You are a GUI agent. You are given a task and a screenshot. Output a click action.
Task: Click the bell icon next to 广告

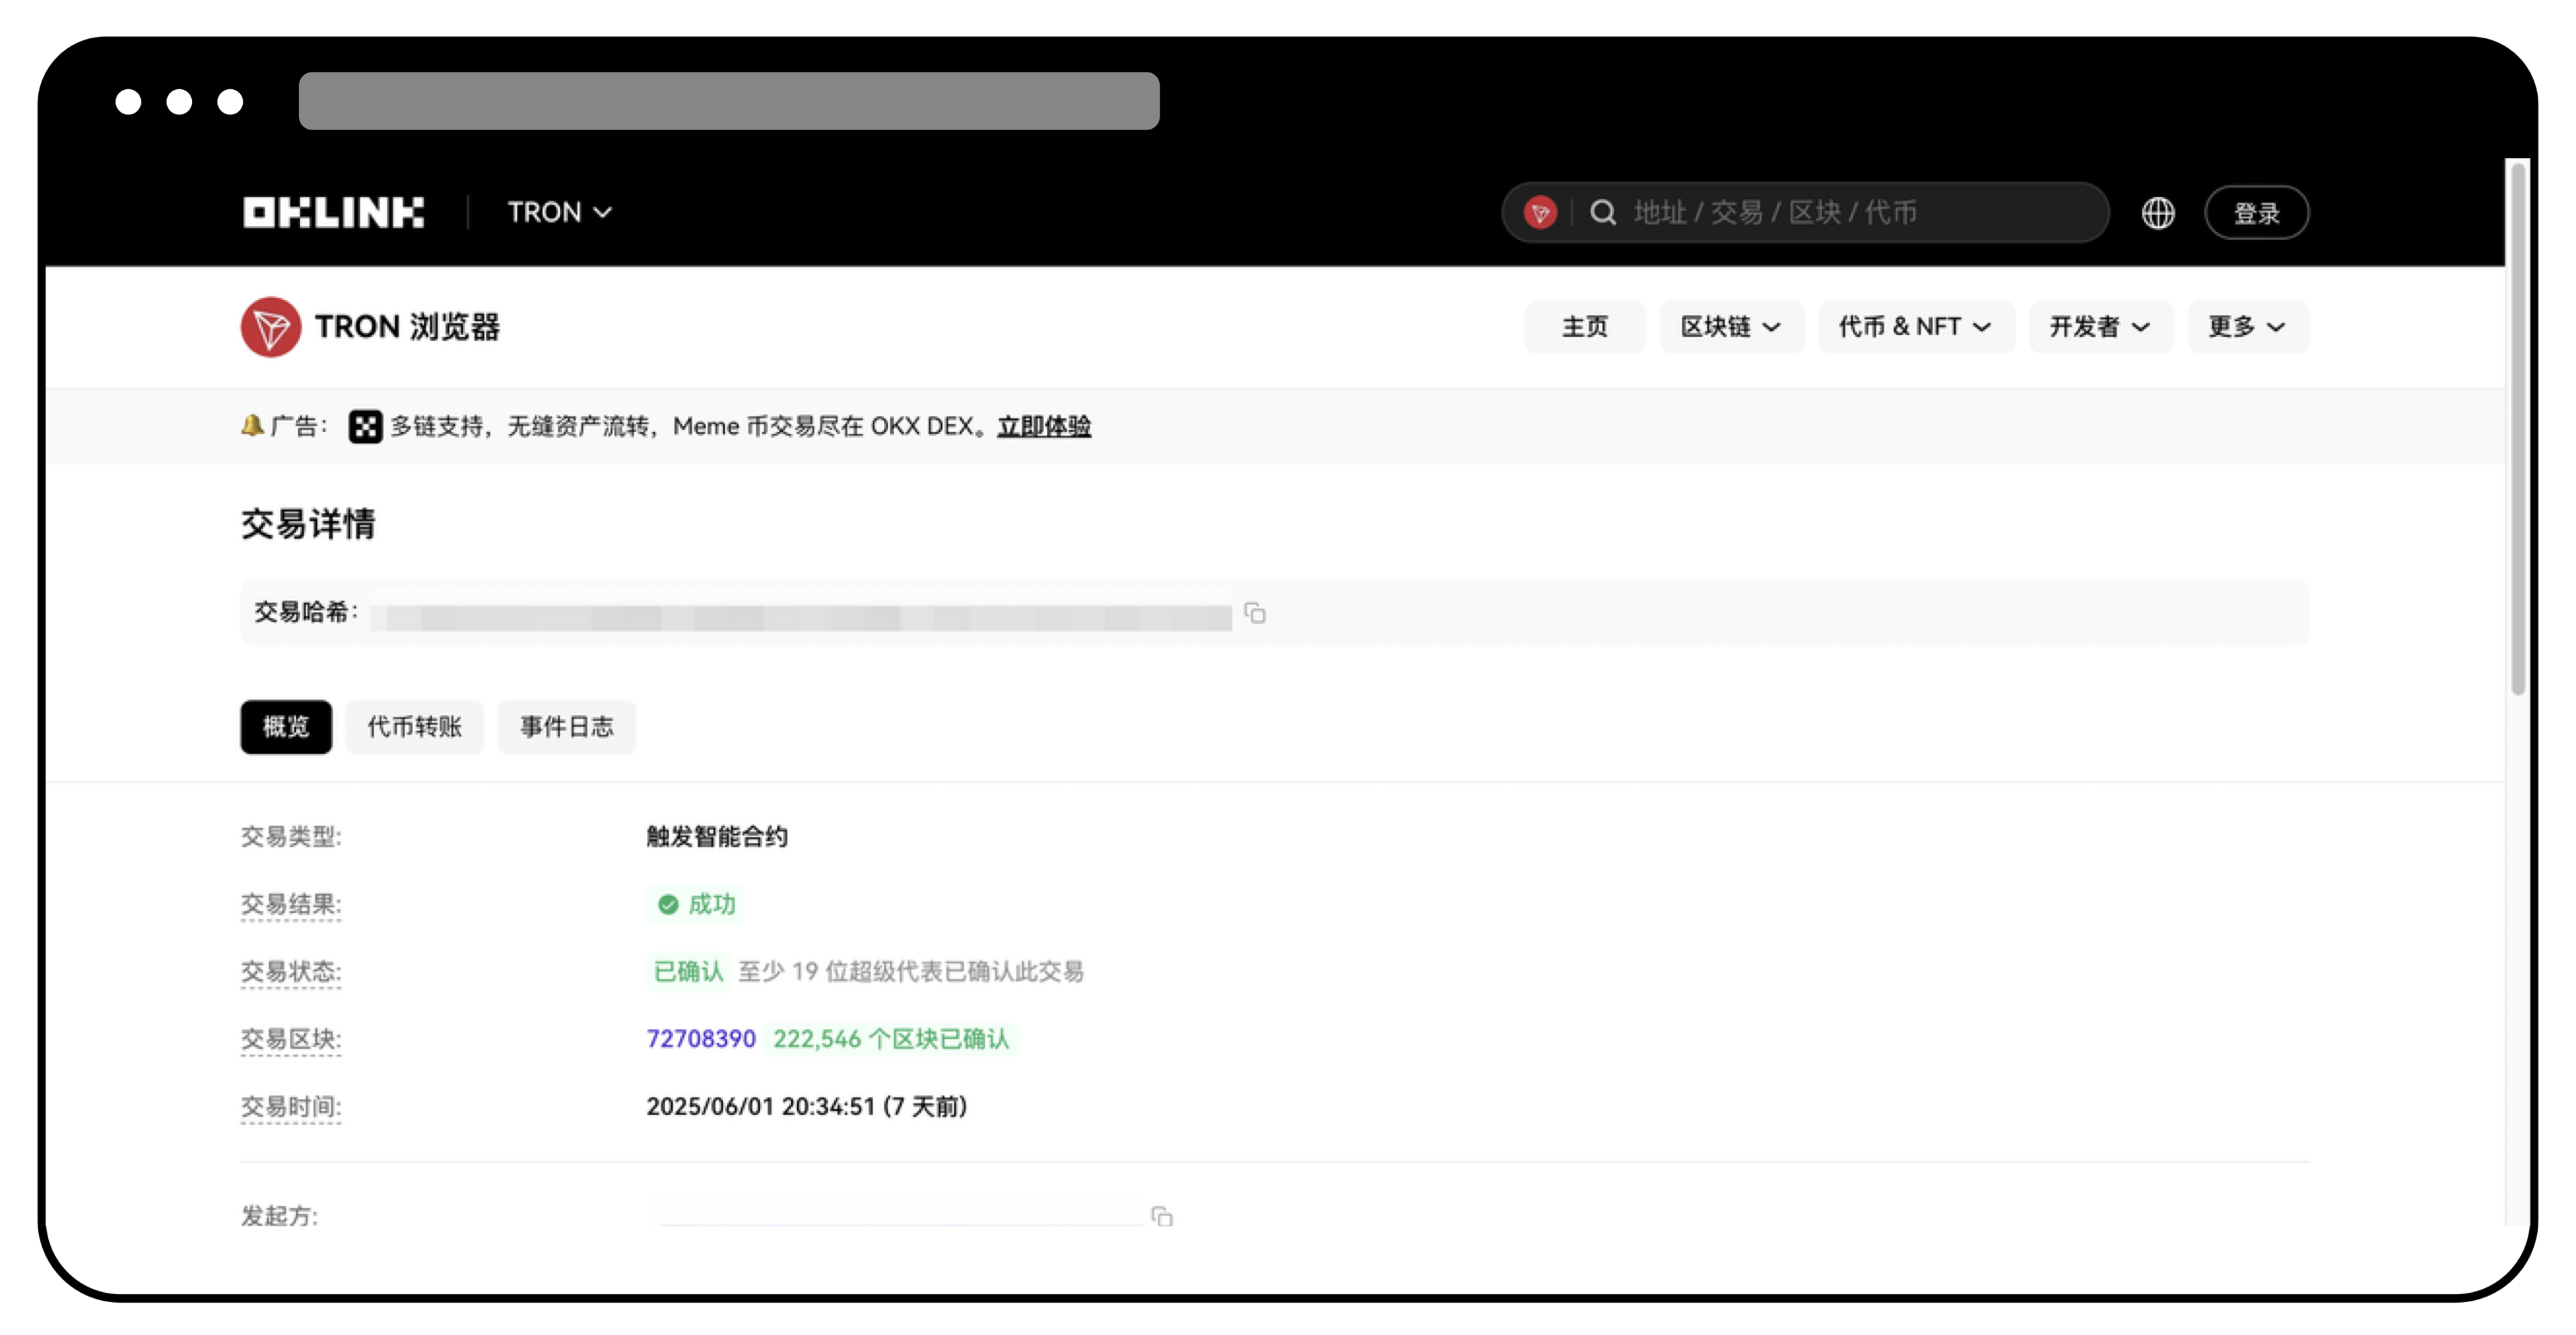[253, 424]
